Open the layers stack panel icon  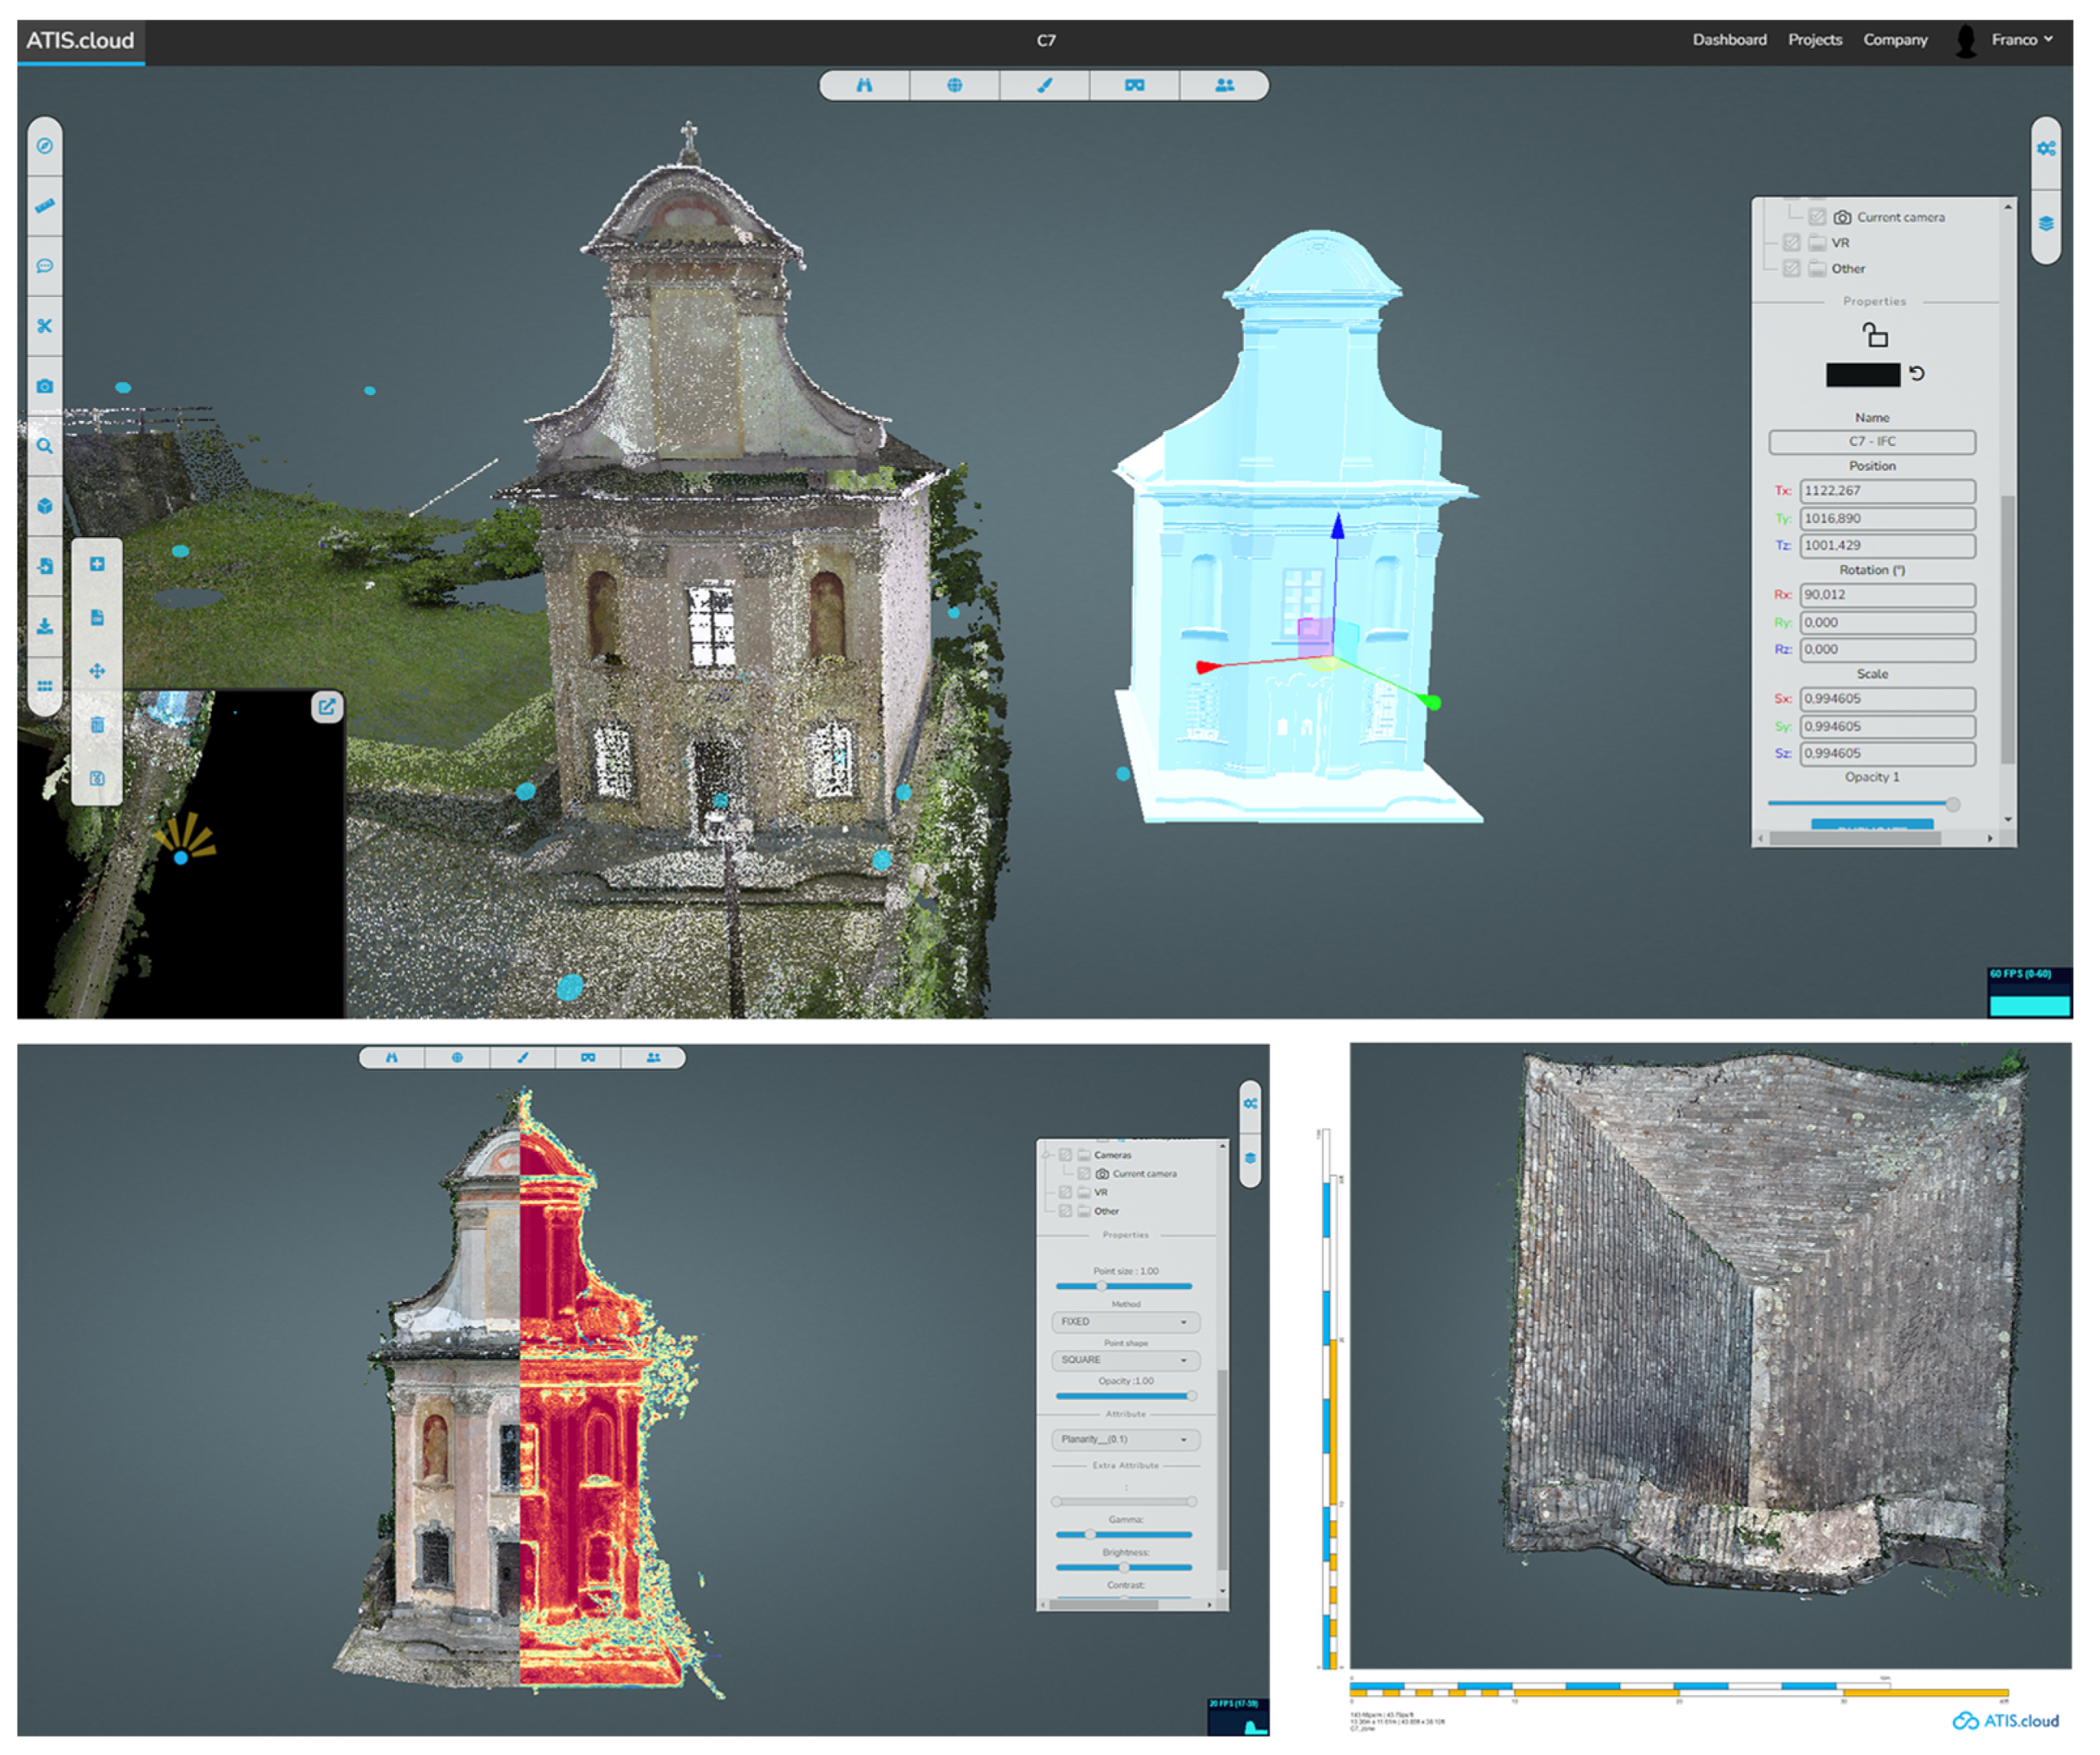pos(2046,224)
